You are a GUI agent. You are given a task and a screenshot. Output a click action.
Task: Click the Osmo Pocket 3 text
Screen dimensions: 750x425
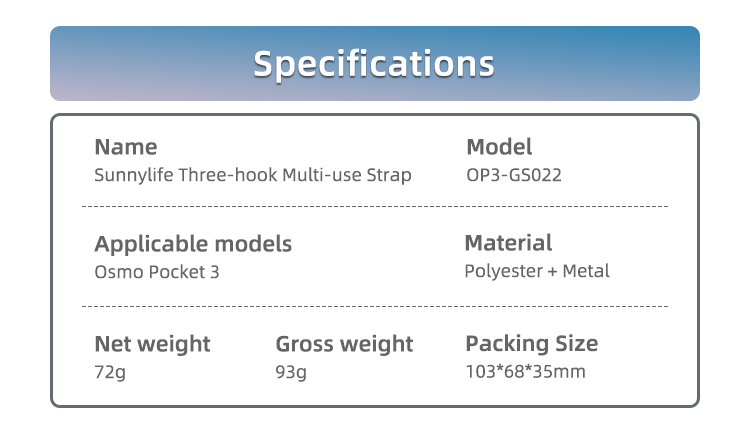156,272
